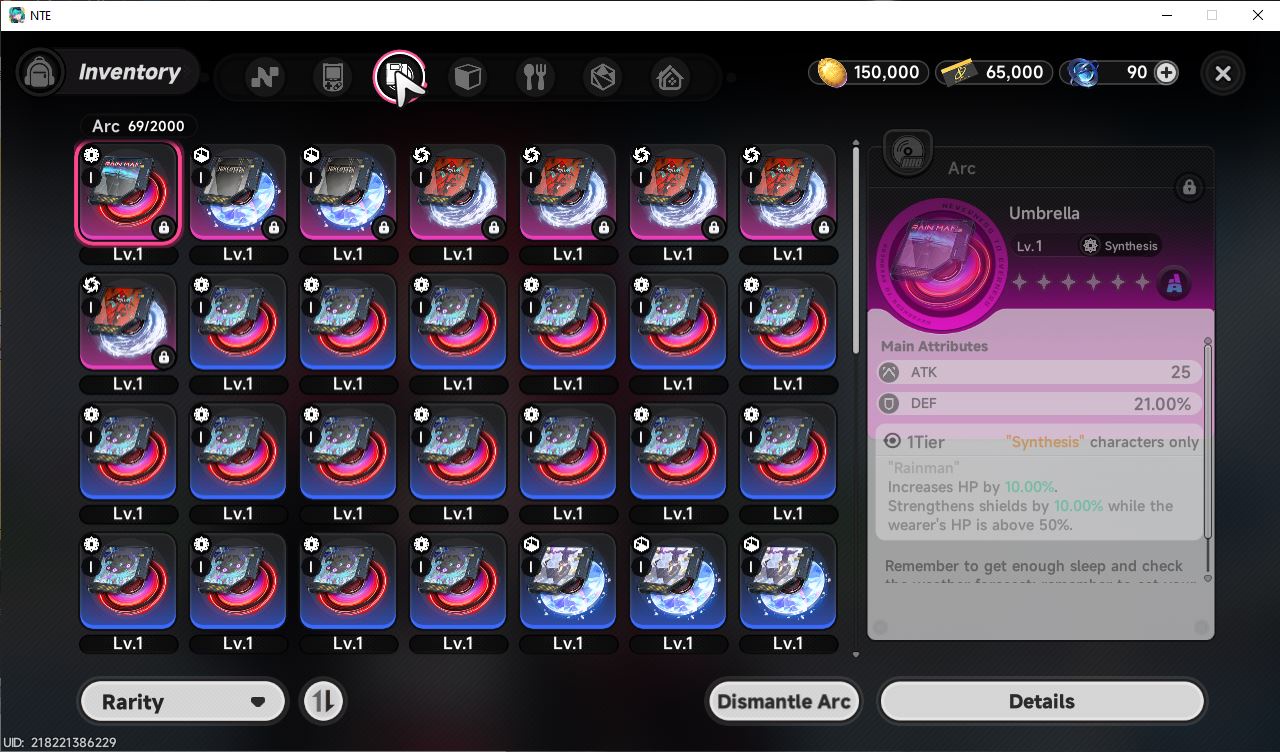1280x752 pixels.
Task: Click the 1Tier eye visibility icon
Action: pyautogui.click(x=892, y=441)
